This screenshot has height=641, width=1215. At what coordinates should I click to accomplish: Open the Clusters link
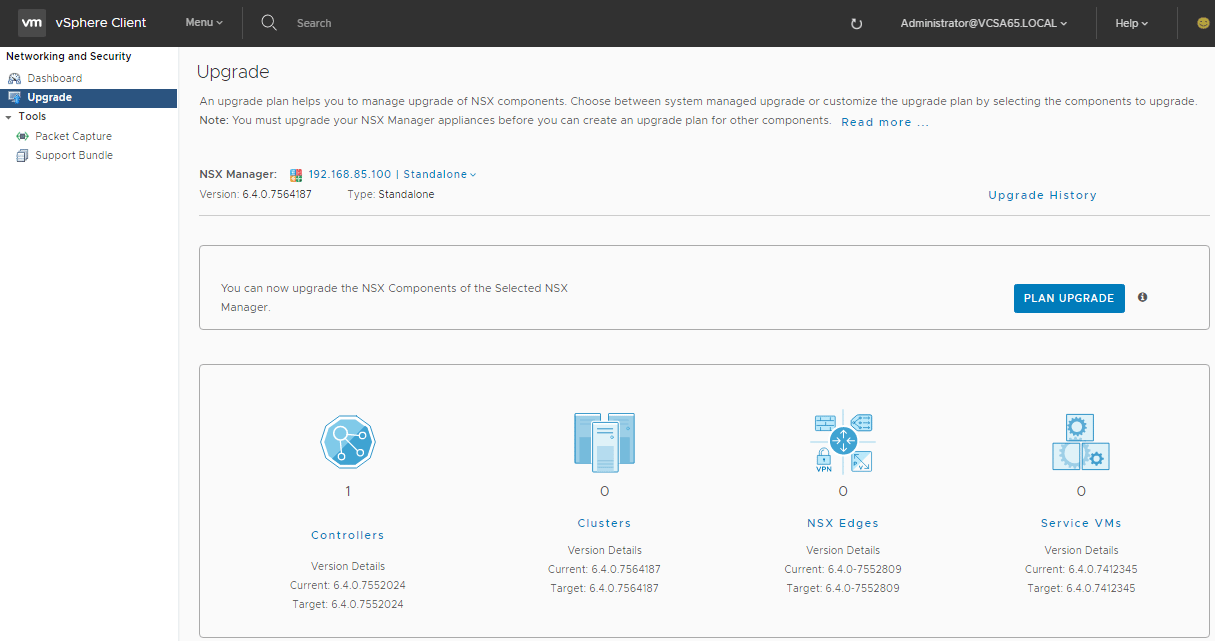(x=604, y=523)
